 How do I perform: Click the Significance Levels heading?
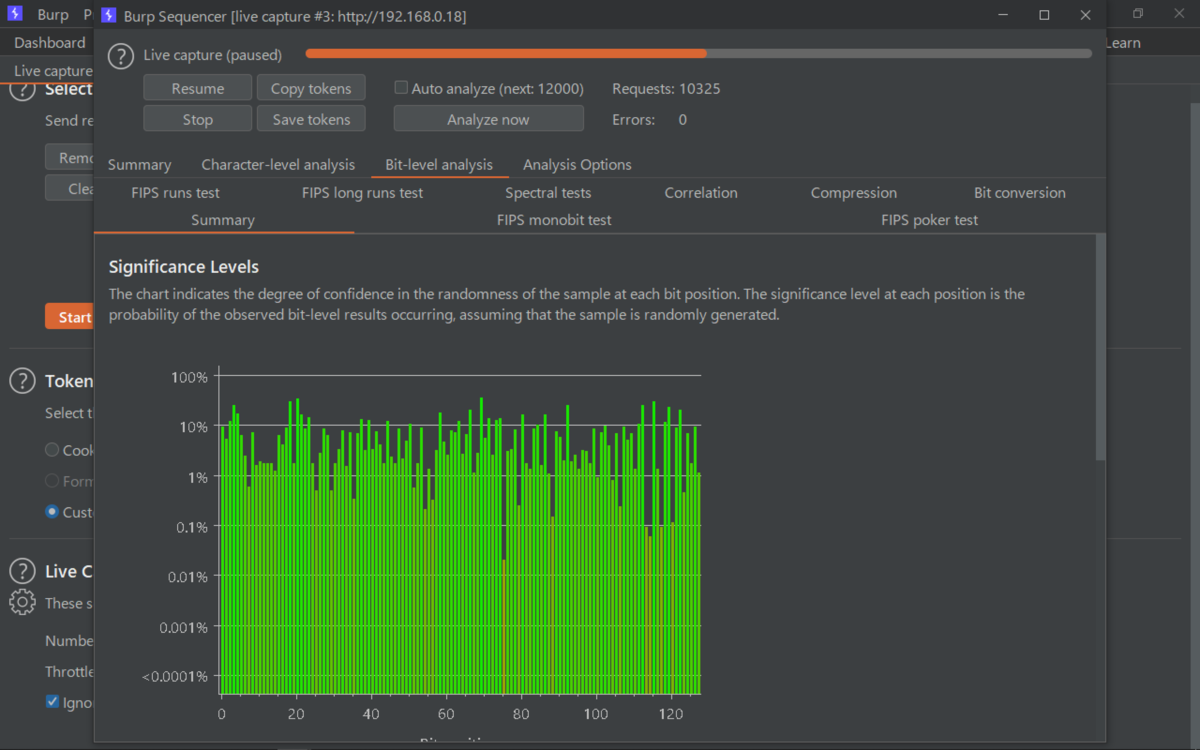pos(184,267)
